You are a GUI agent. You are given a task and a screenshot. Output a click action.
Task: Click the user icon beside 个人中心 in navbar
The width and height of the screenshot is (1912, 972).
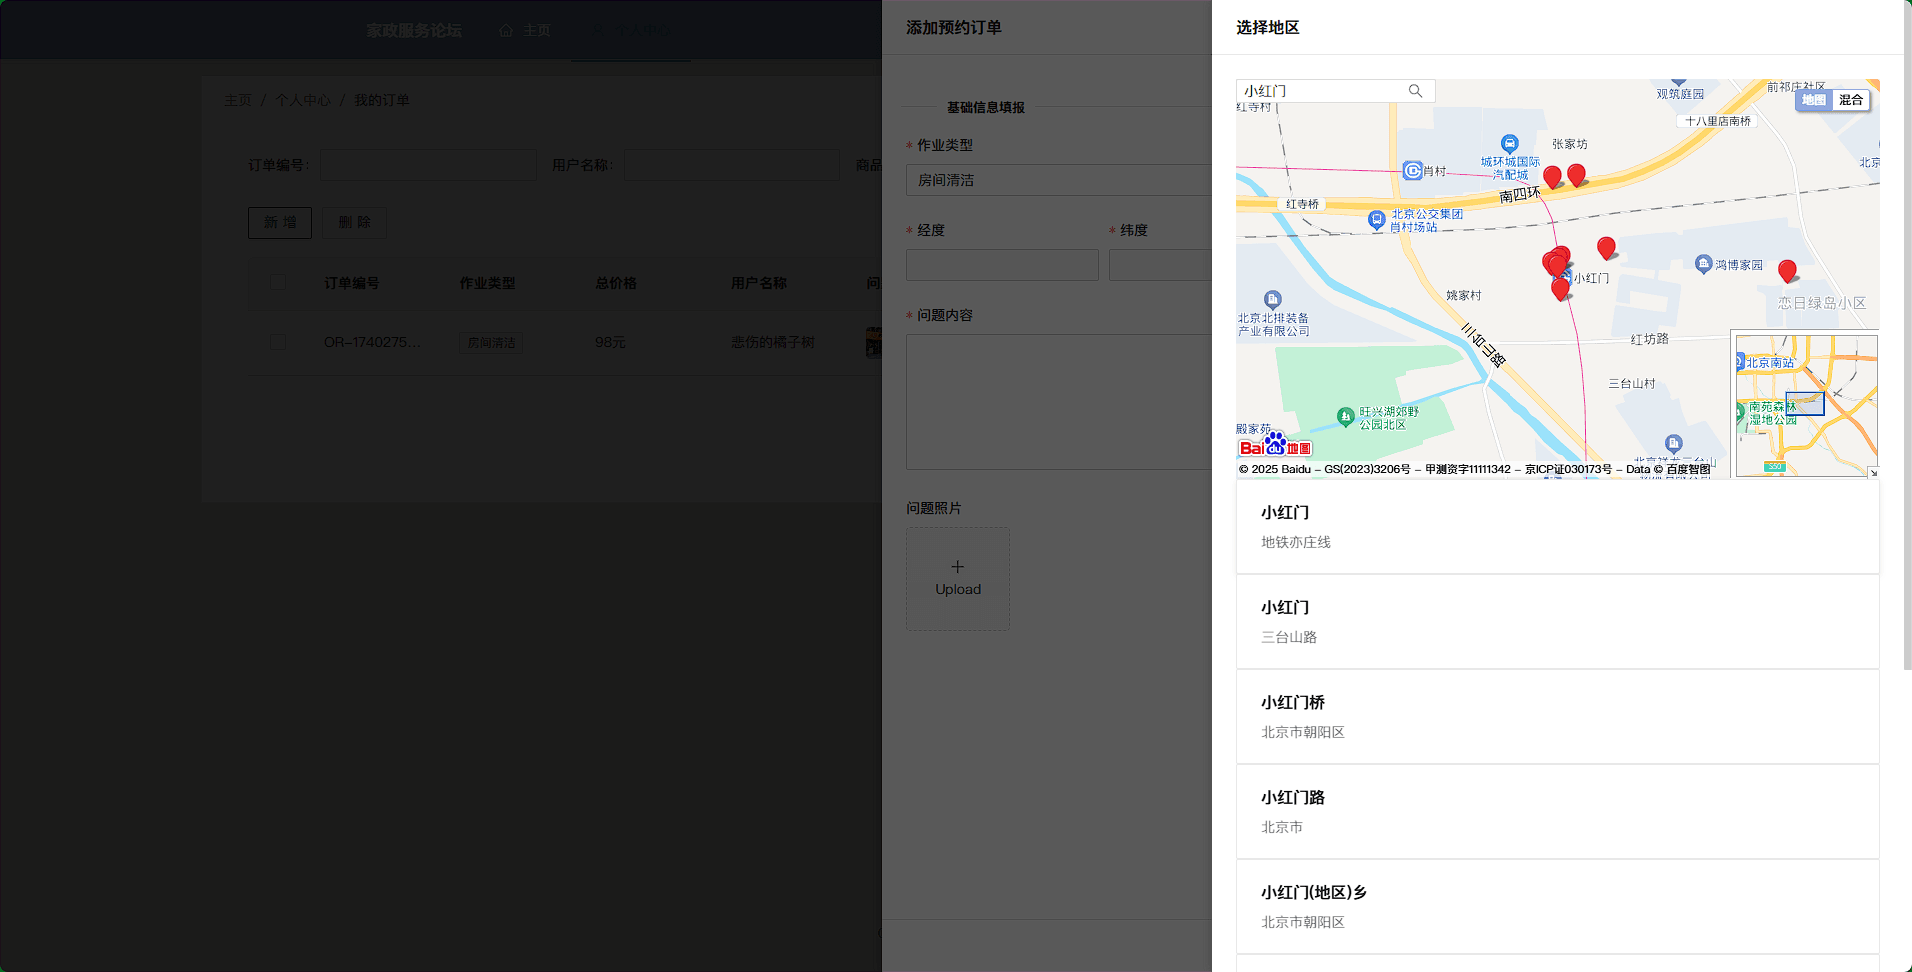pos(598,30)
